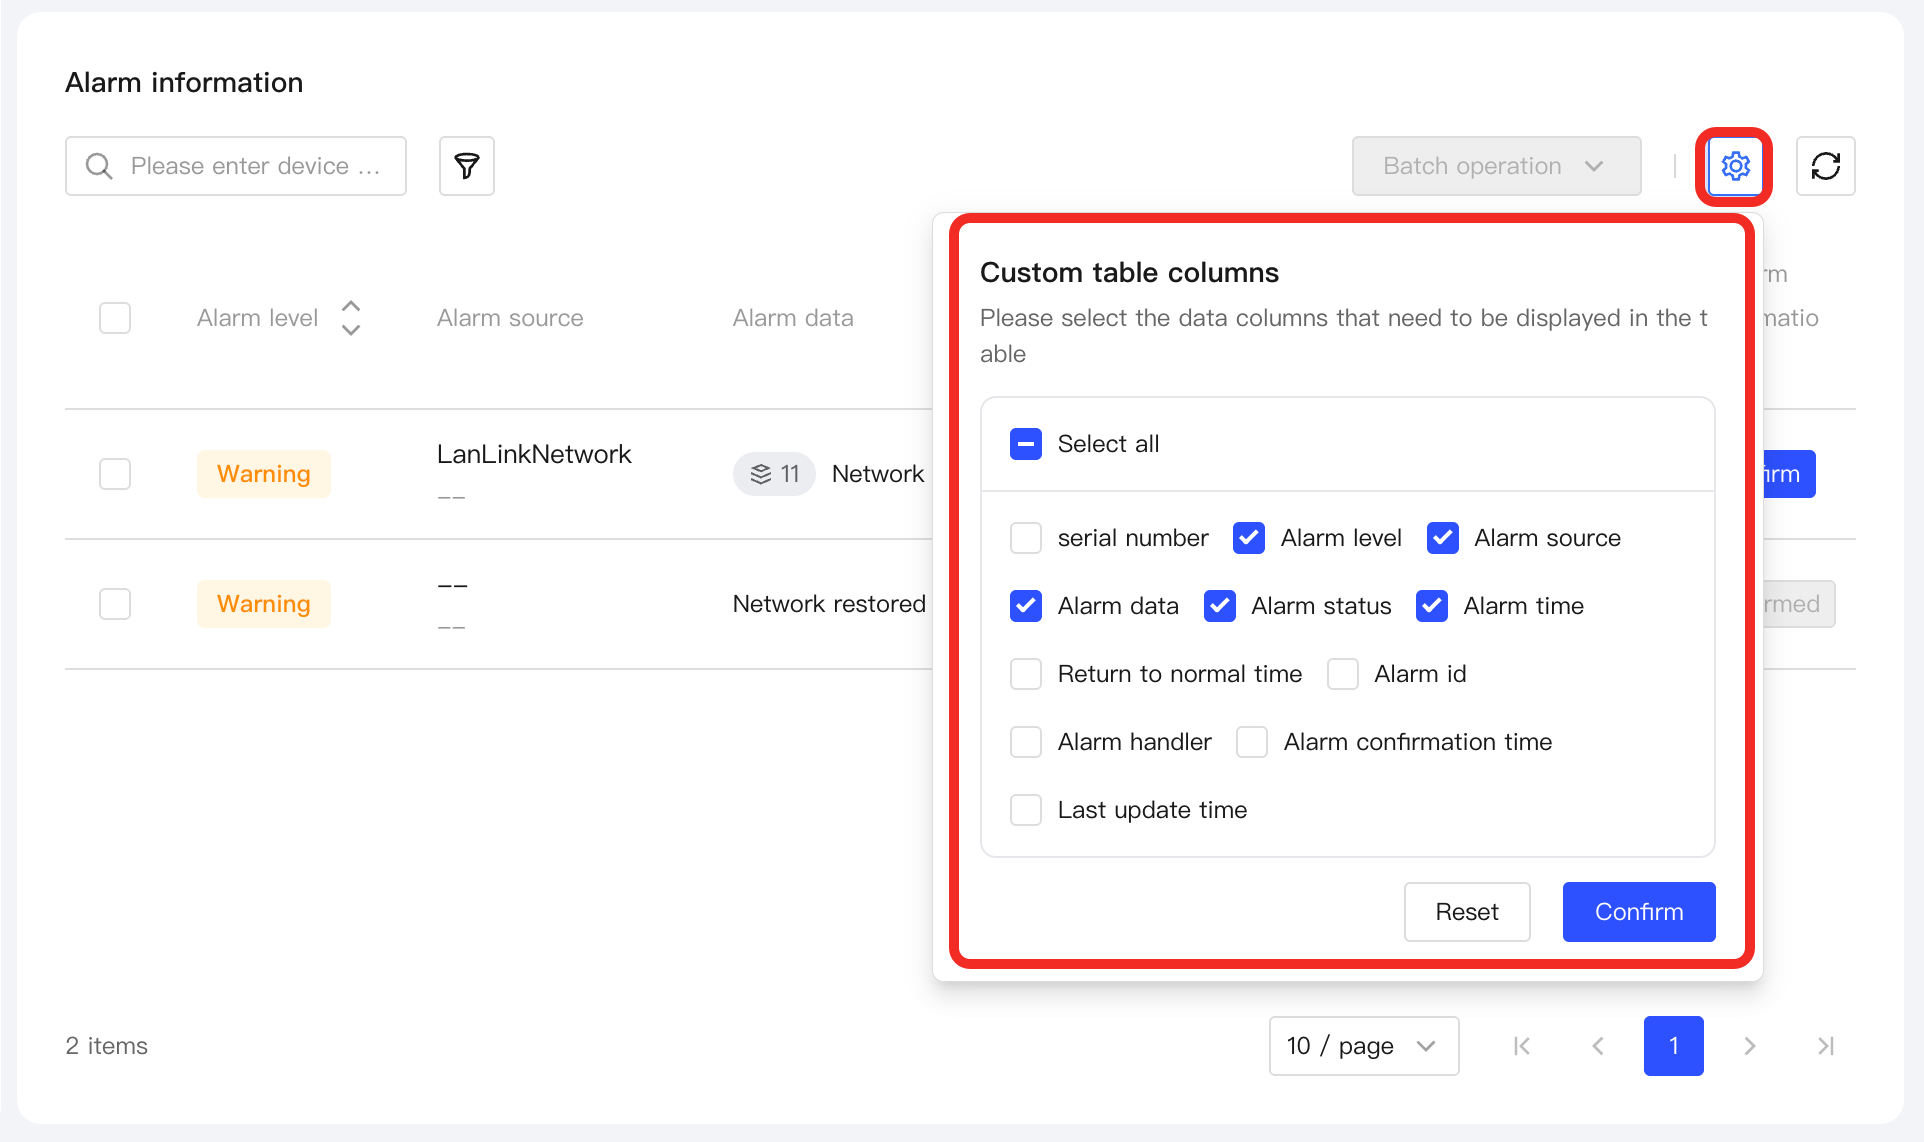
Task: Check the Alarm id column
Action: coord(1343,674)
